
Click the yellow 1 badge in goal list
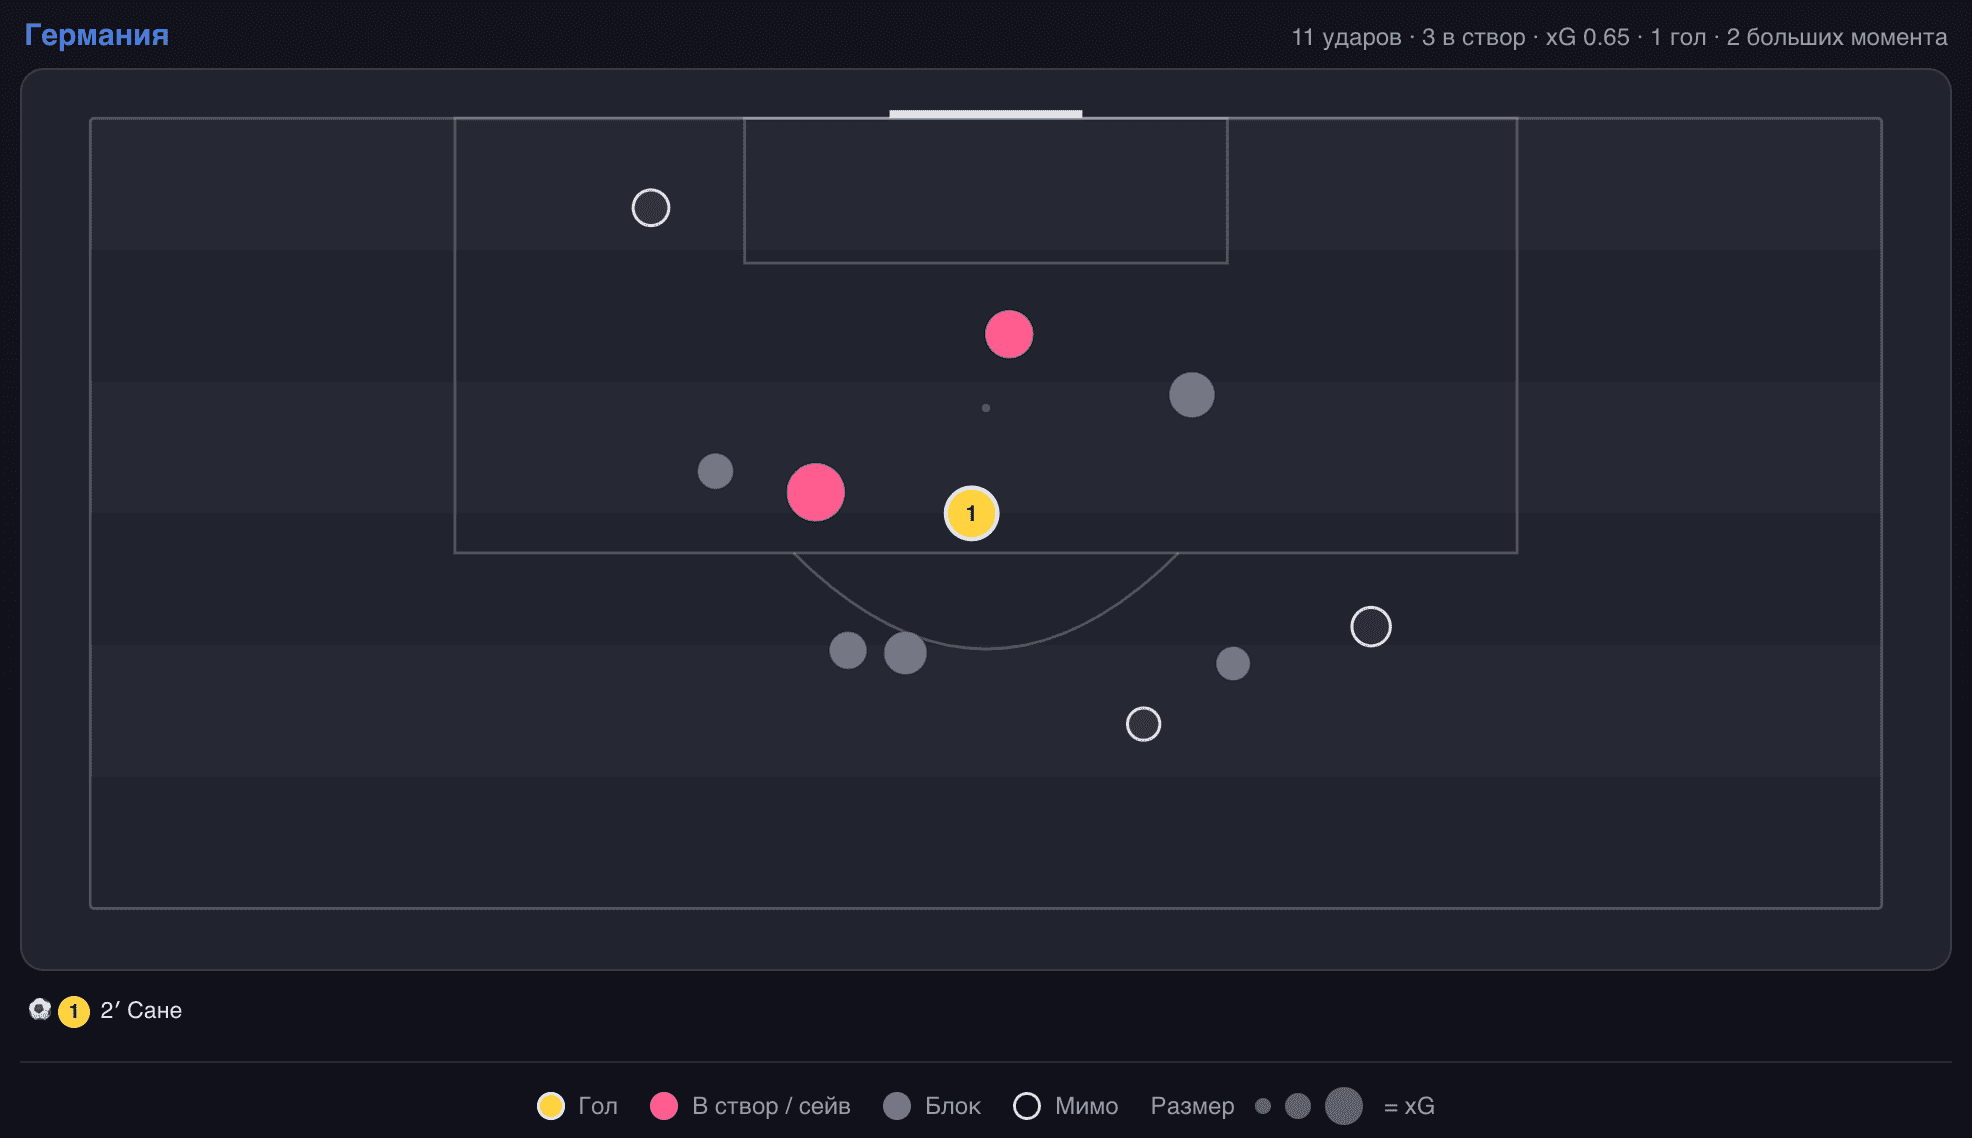74,1012
